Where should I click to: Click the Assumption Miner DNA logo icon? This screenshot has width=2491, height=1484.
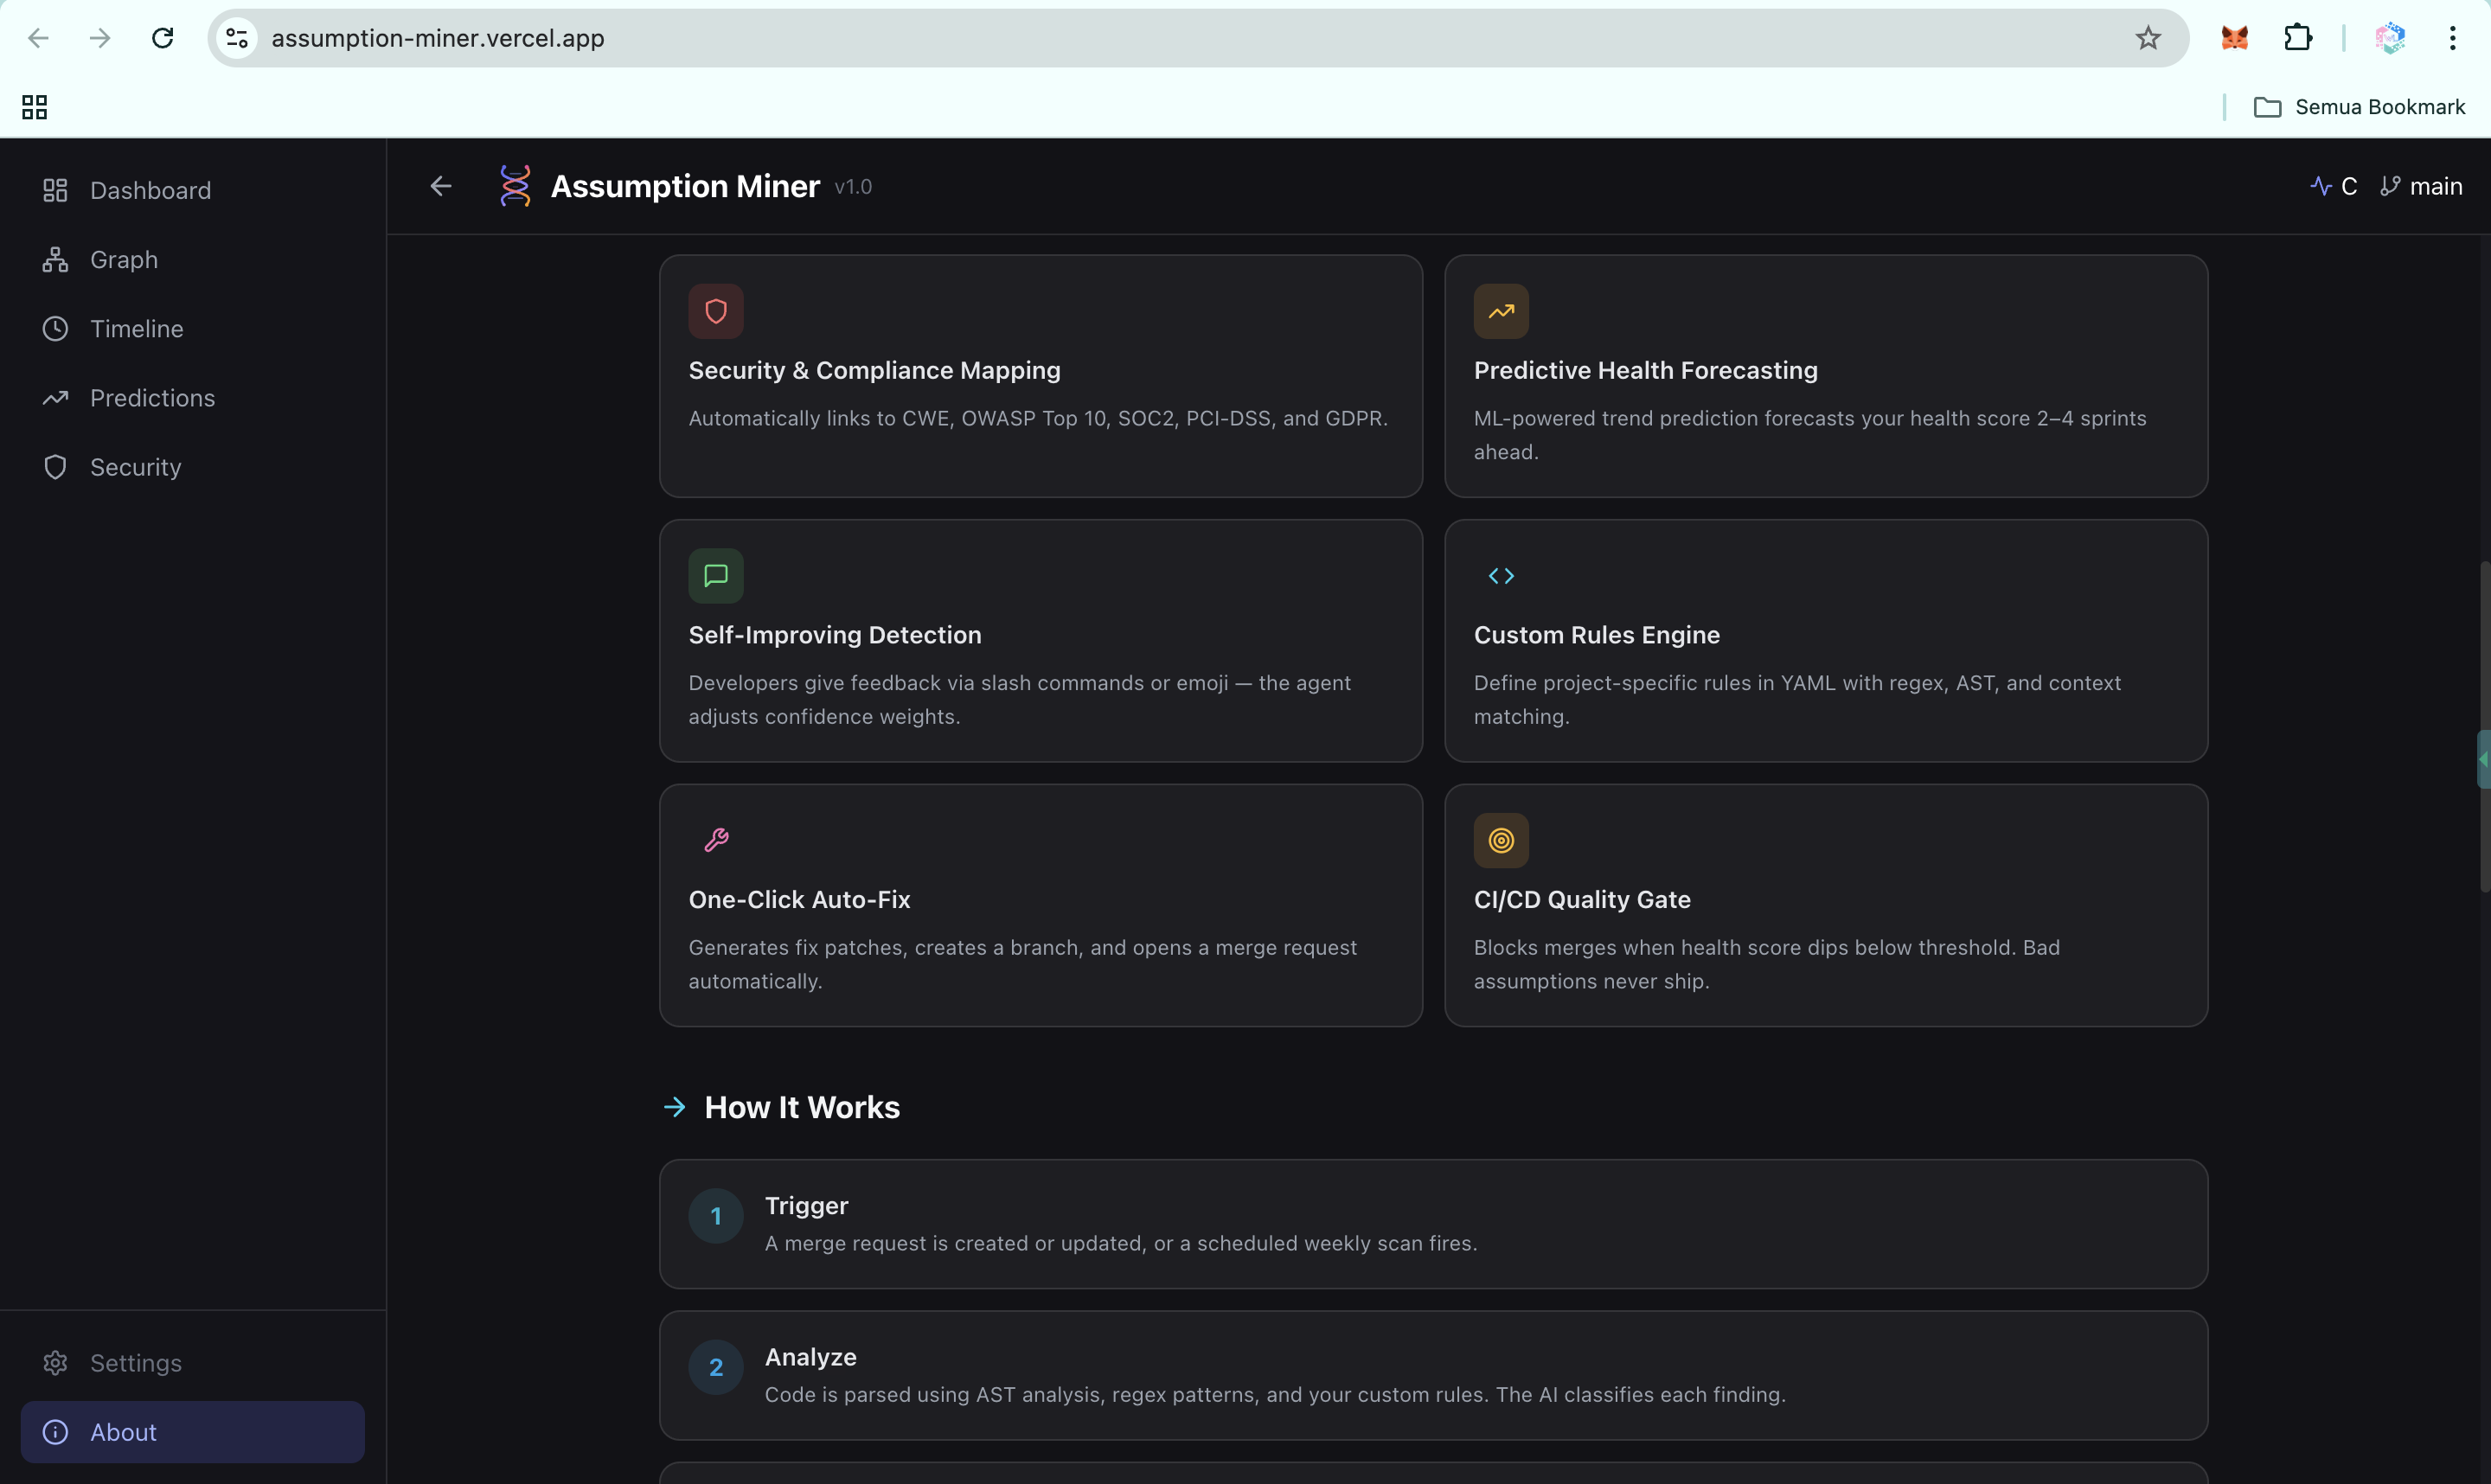pyautogui.click(x=514, y=186)
